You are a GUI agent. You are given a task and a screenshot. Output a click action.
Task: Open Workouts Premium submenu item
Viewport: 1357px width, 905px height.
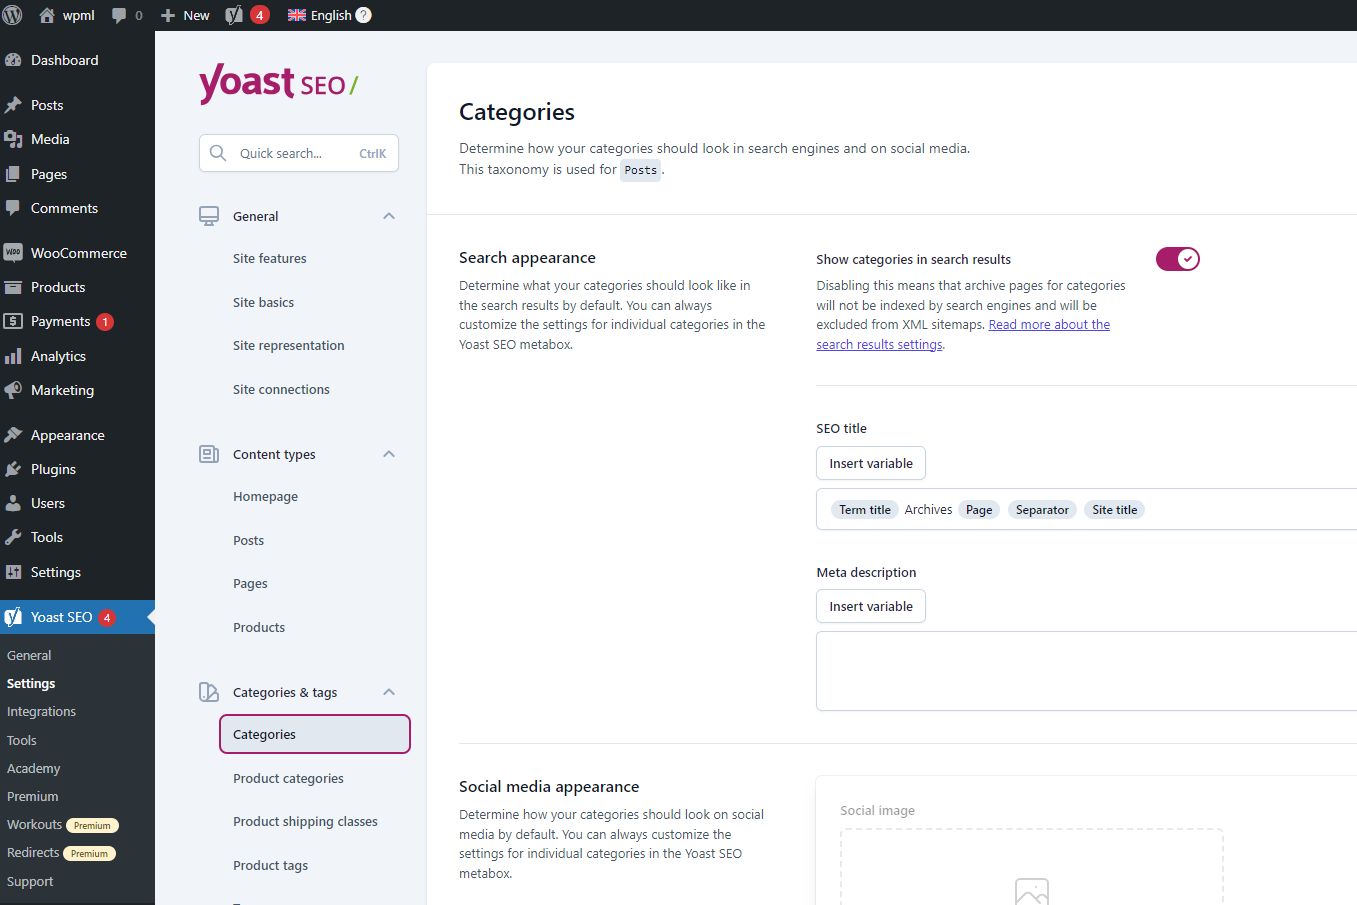tap(62, 825)
